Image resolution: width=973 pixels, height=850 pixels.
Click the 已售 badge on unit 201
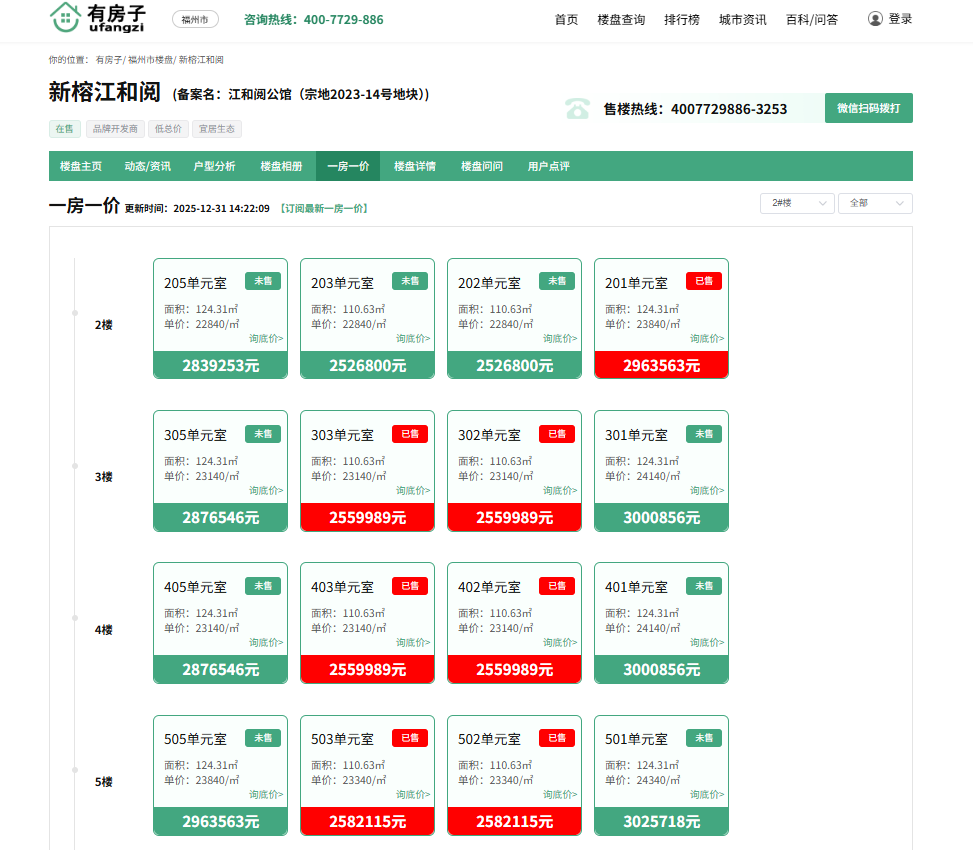(704, 281)
